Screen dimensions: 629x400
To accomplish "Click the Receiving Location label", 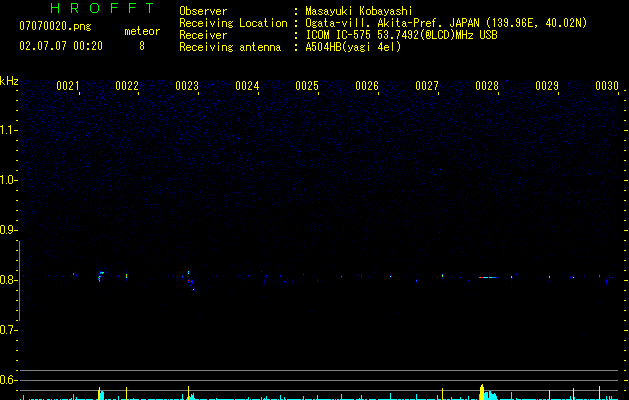I will [233, 23].
